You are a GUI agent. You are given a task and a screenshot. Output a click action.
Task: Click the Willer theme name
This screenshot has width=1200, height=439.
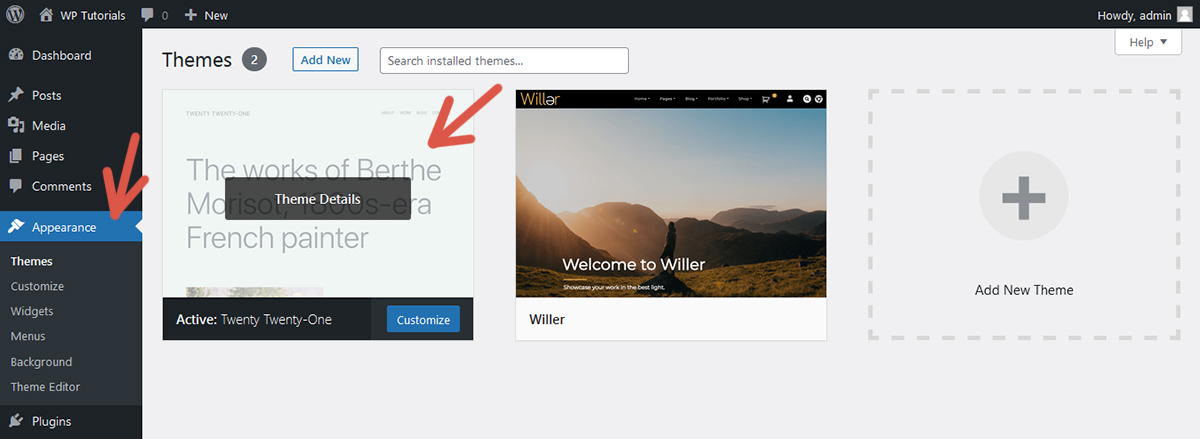pyautogui.click(x=547, y=320)
